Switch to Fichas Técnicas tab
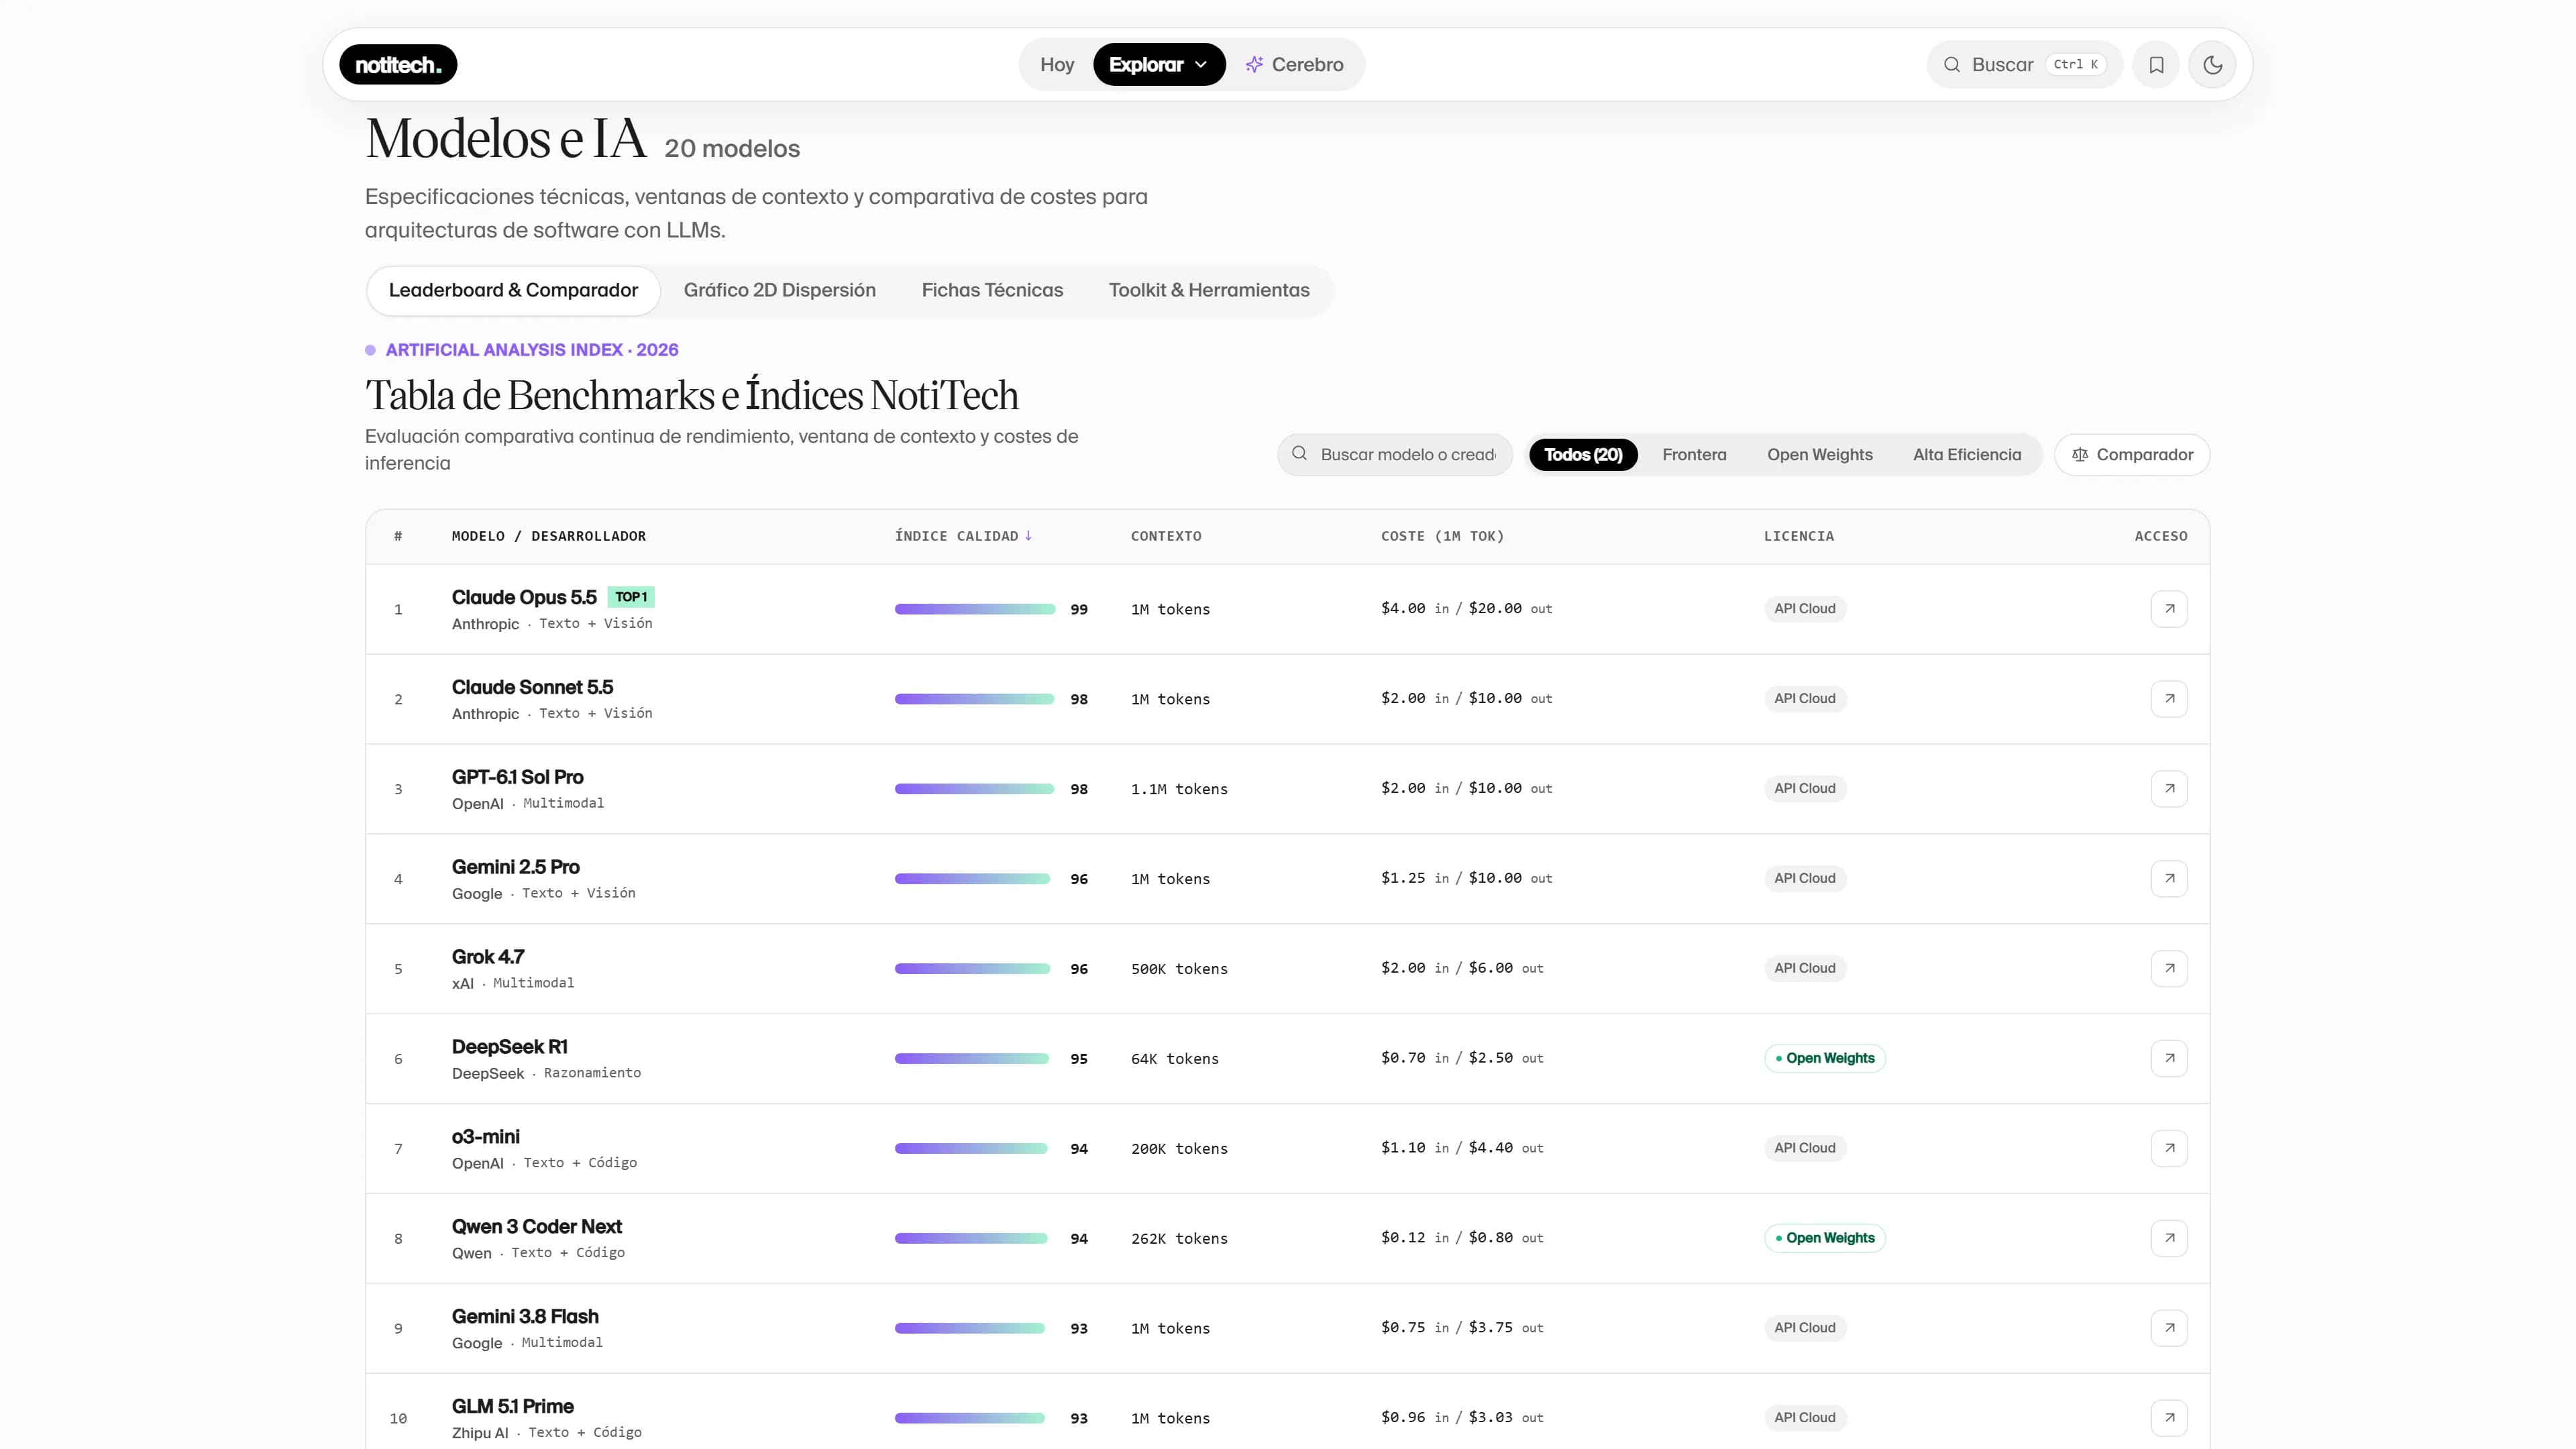 click(992, 291)
